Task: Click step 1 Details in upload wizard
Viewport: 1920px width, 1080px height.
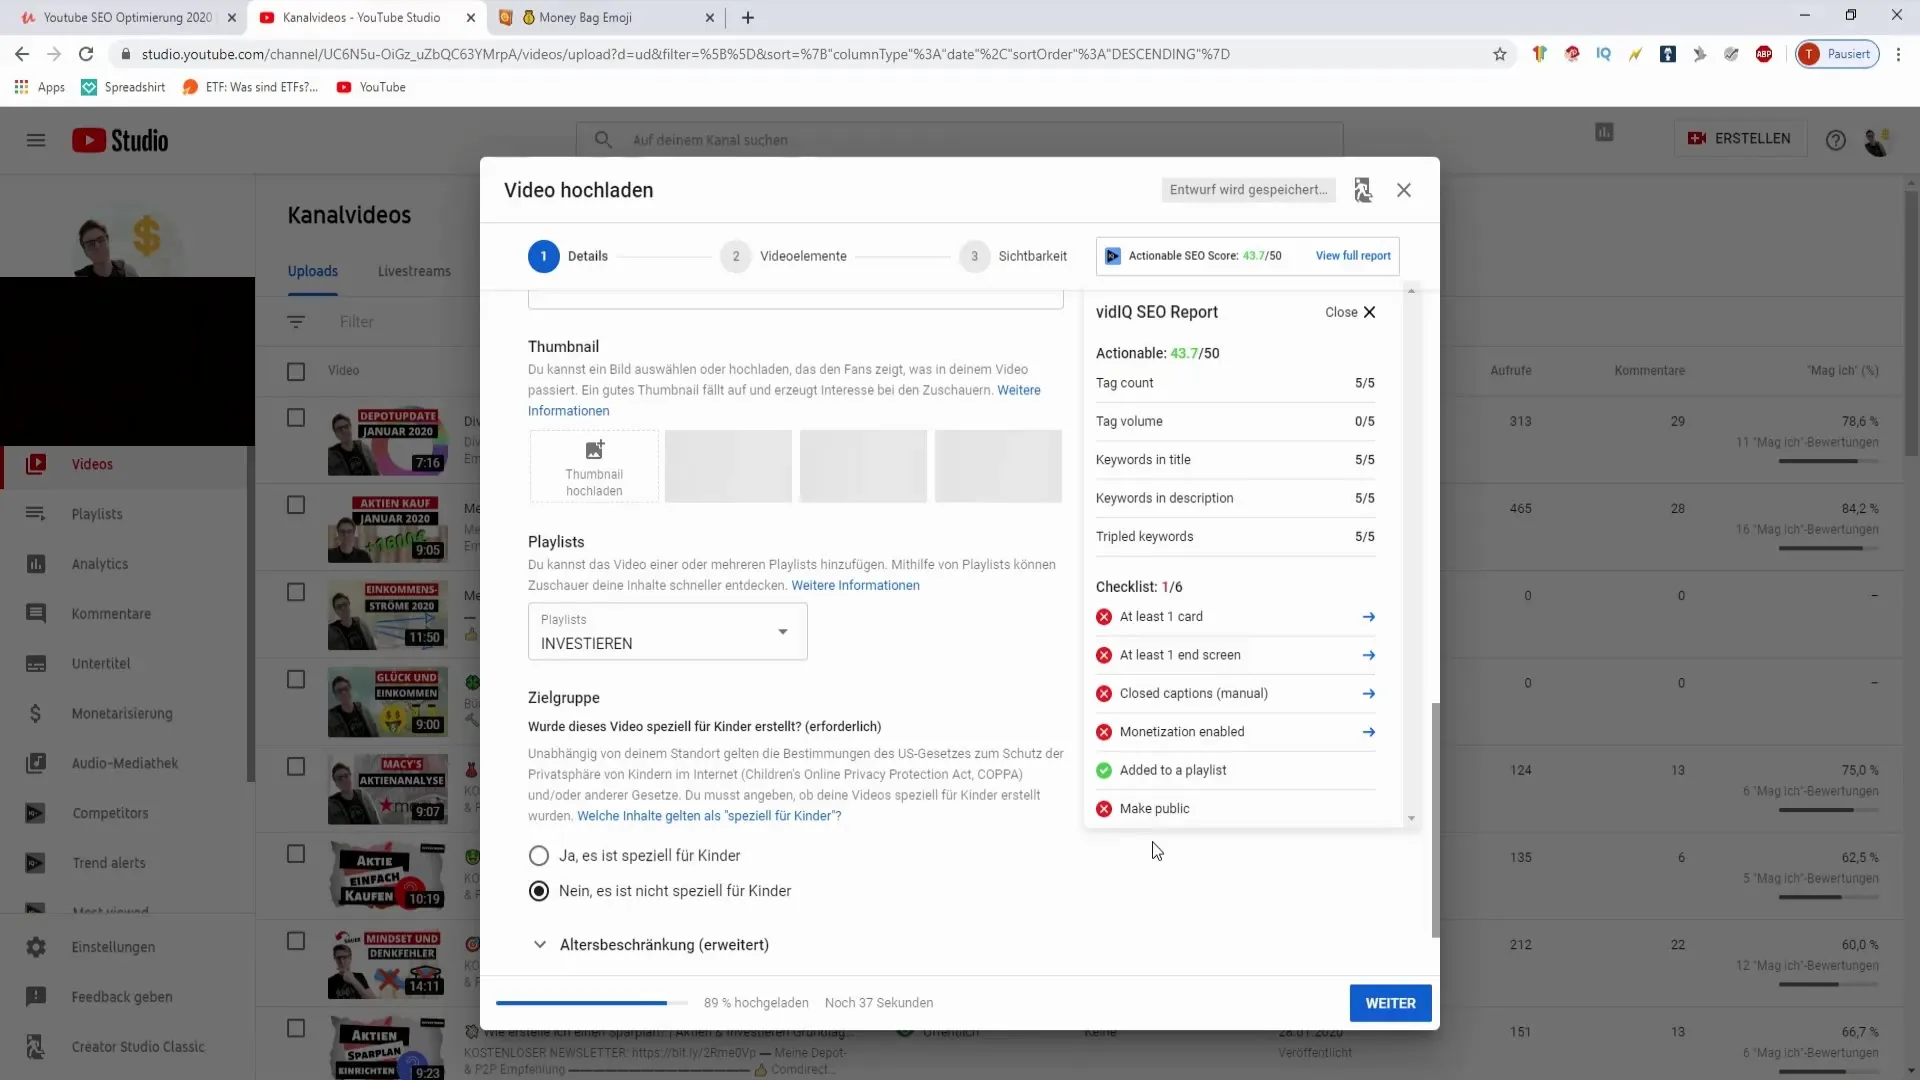Action: coord(568,256)
